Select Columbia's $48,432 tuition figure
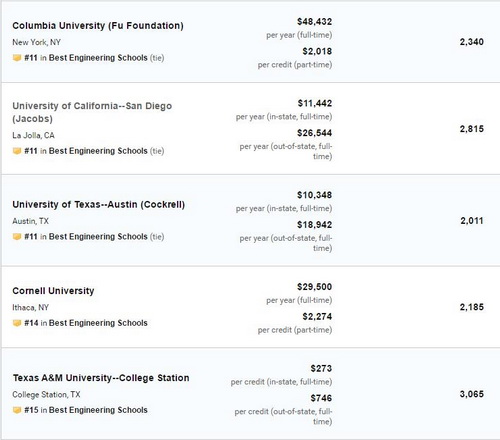This screenshot has height=440, width=500. click(x=314, y=22)
